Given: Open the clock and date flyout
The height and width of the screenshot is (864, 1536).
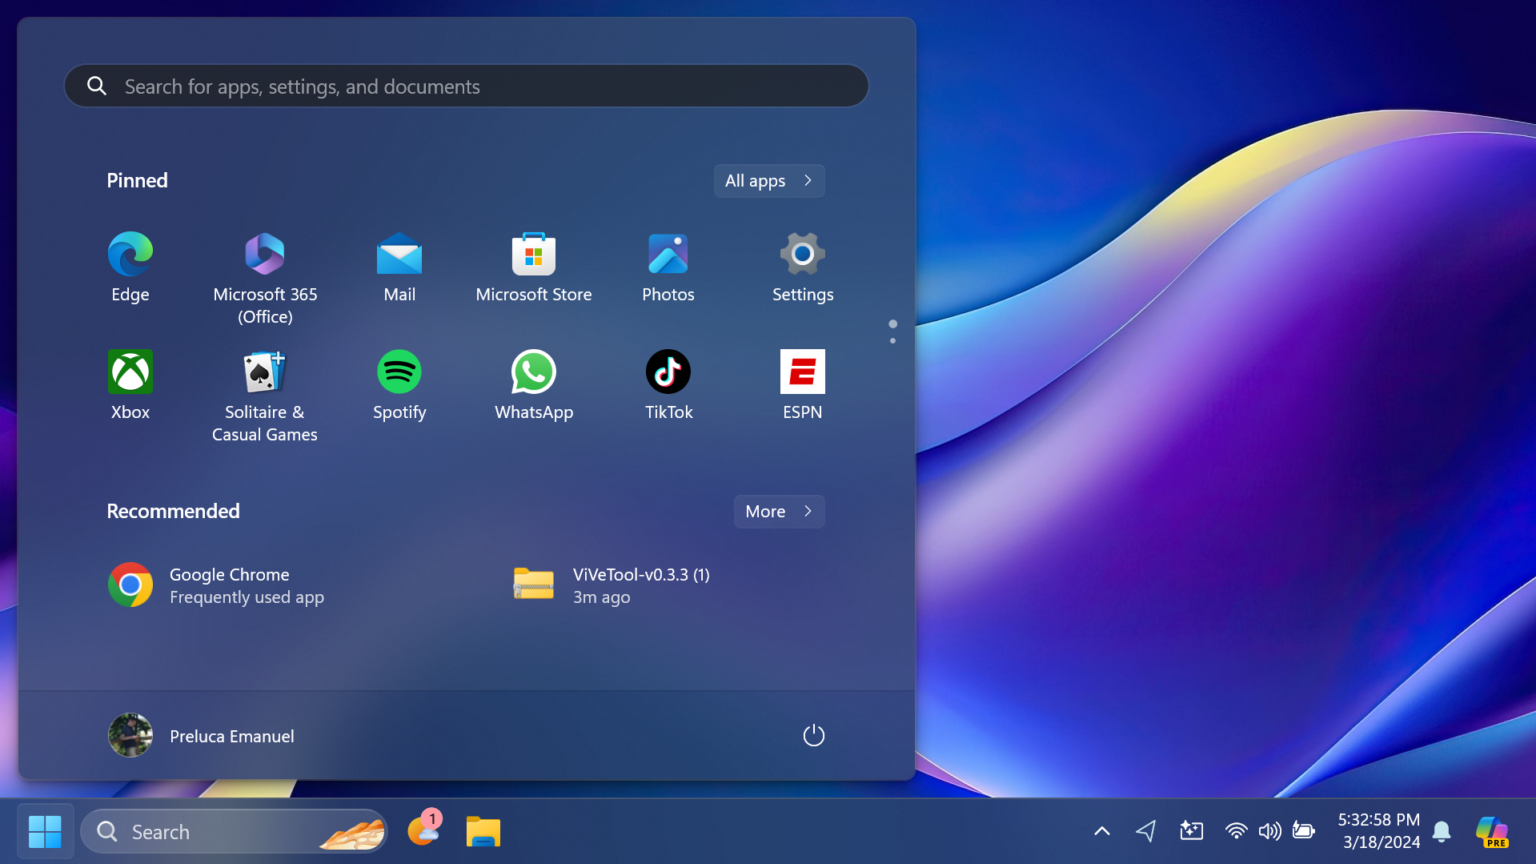Looking at the screenshot, I should tap(1379, 831).
